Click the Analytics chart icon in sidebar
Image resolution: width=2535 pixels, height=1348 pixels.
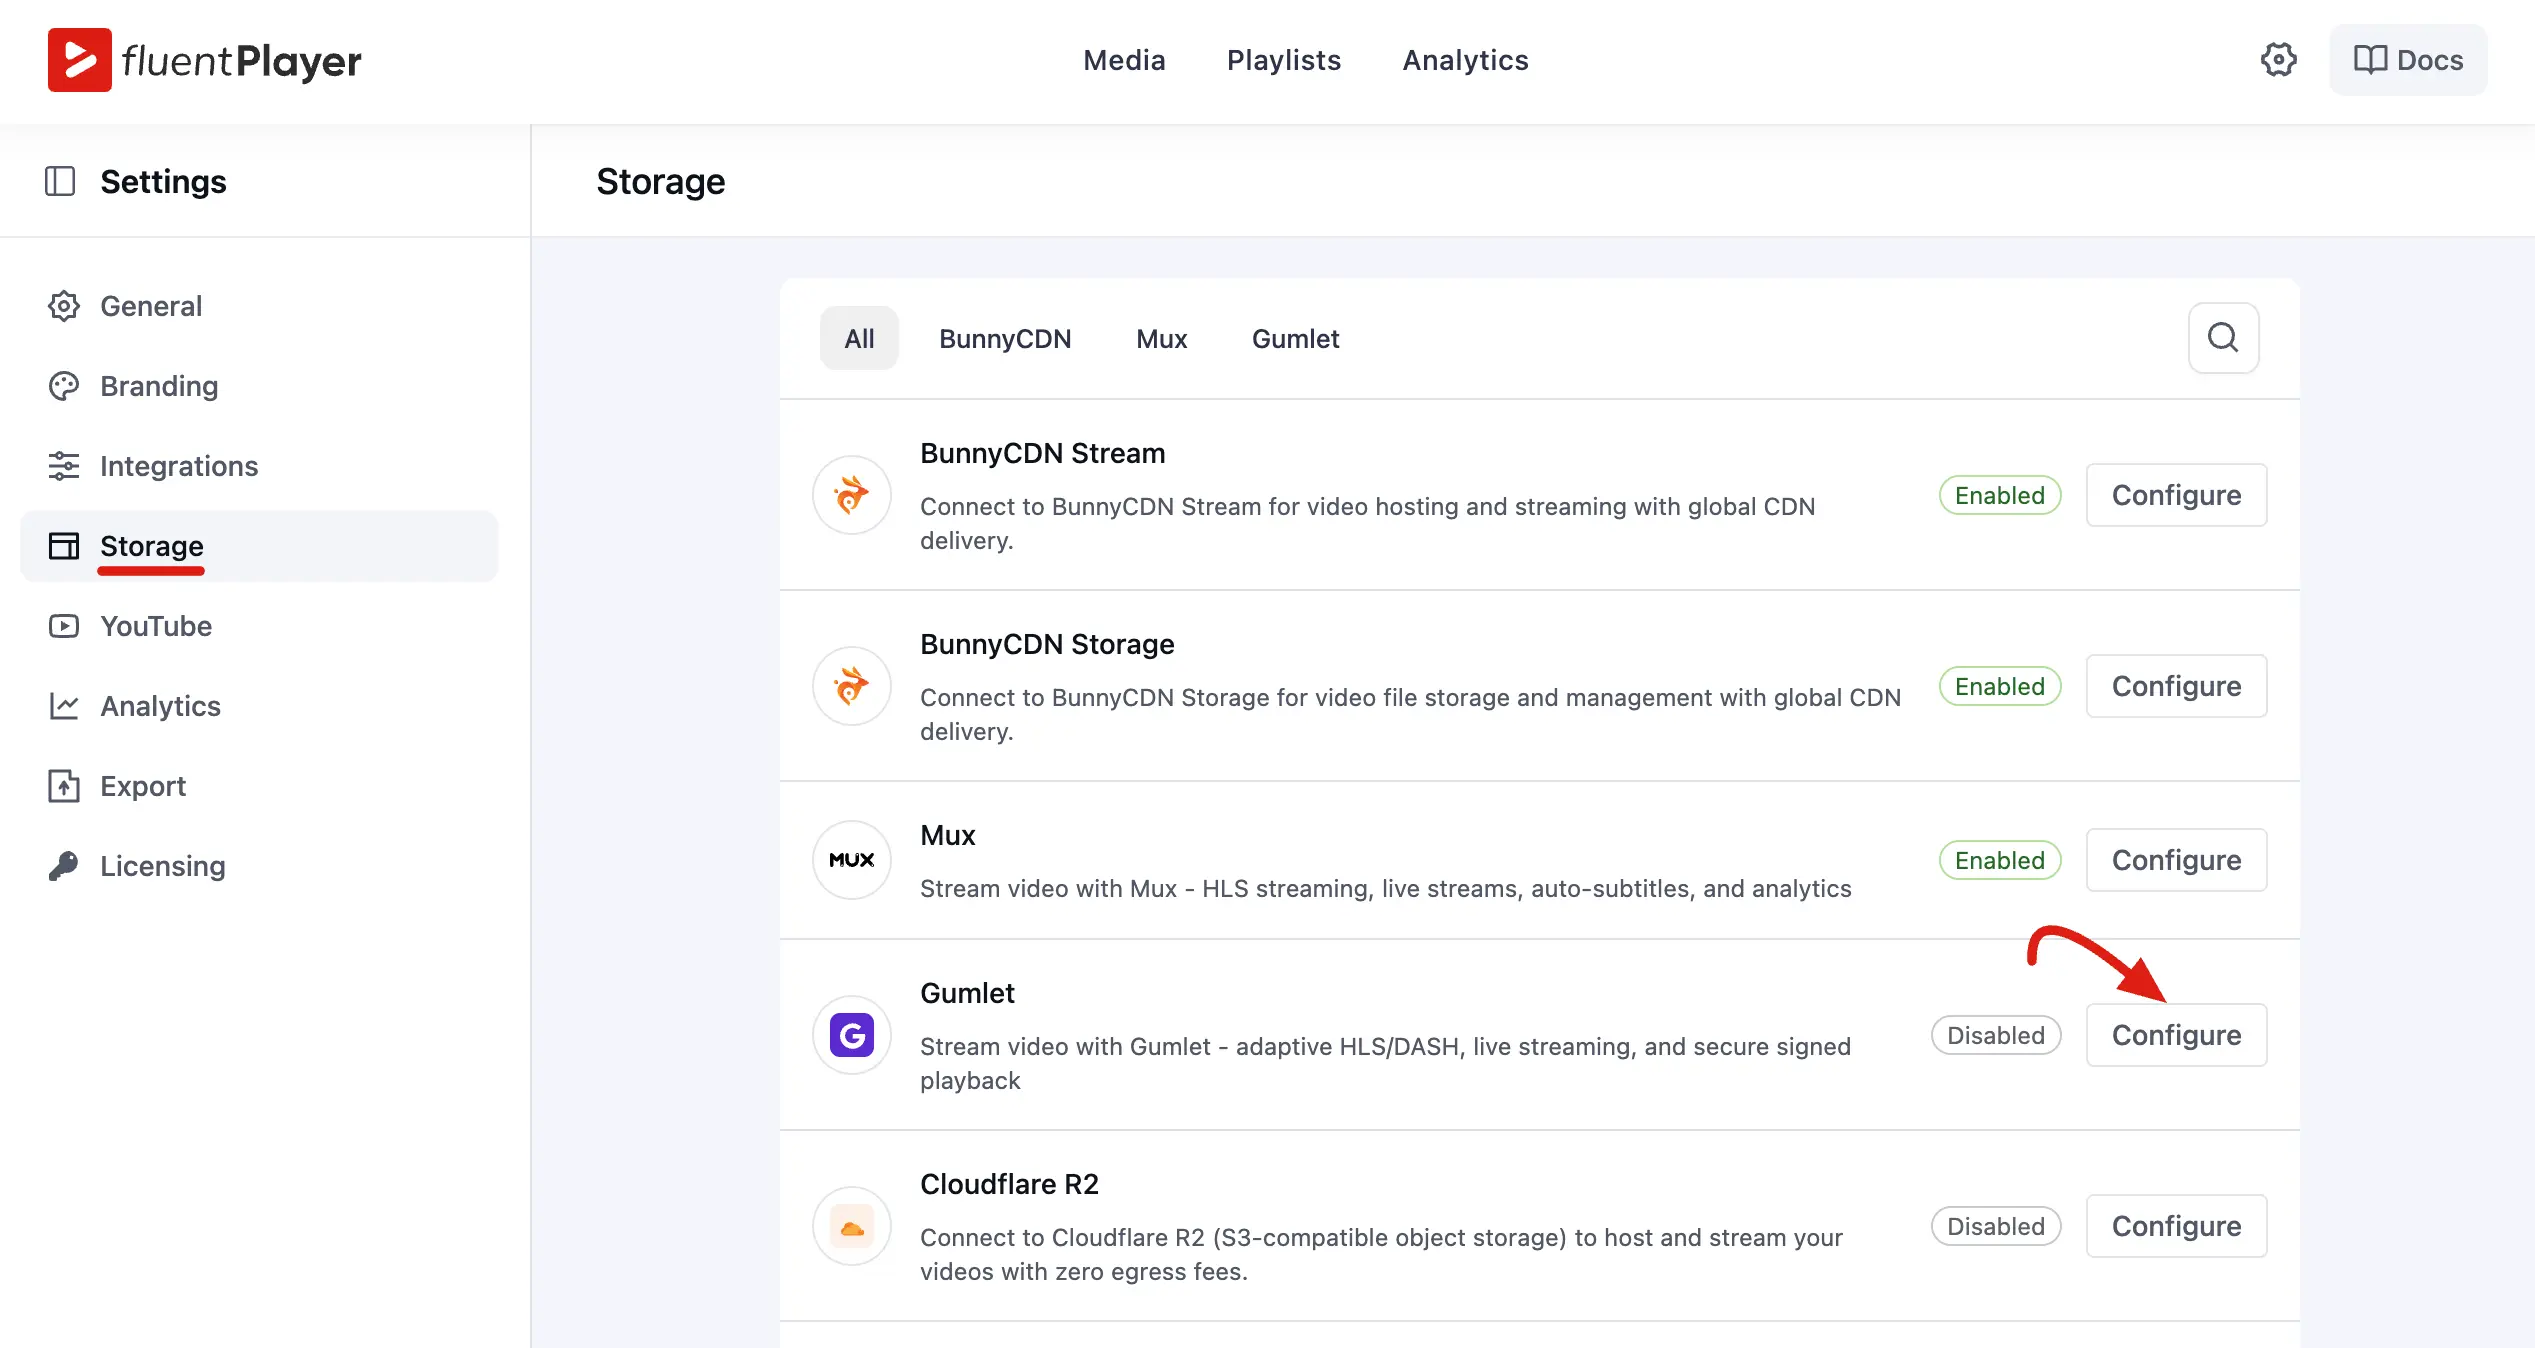tap(64, 706)
